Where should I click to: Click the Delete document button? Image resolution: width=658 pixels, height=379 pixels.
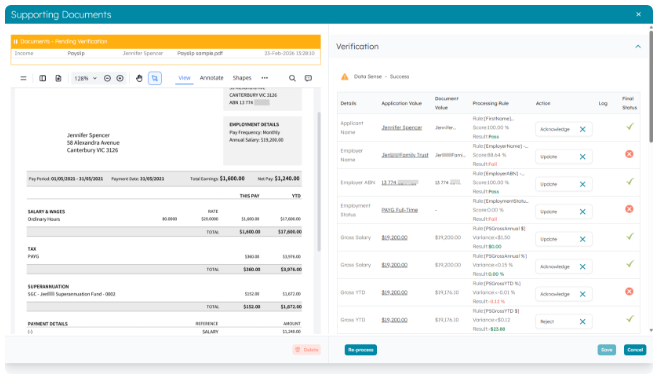click(x=307, y=350)
